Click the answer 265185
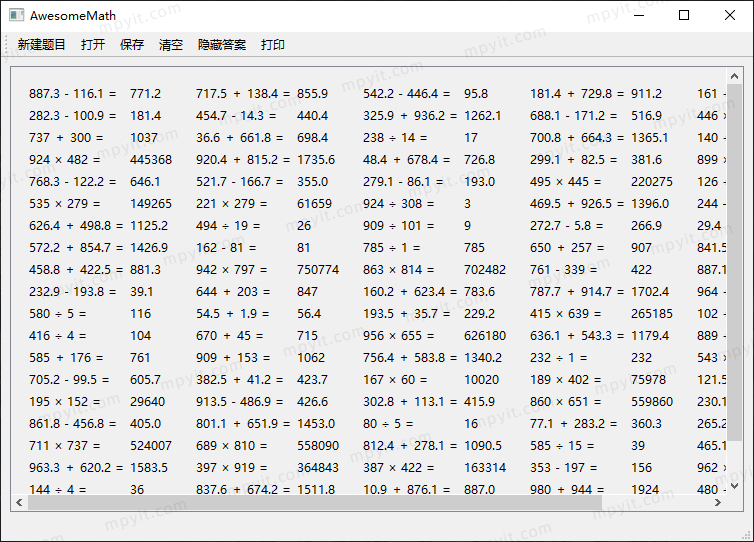This screenshot has height=542, width=754. 652,314
